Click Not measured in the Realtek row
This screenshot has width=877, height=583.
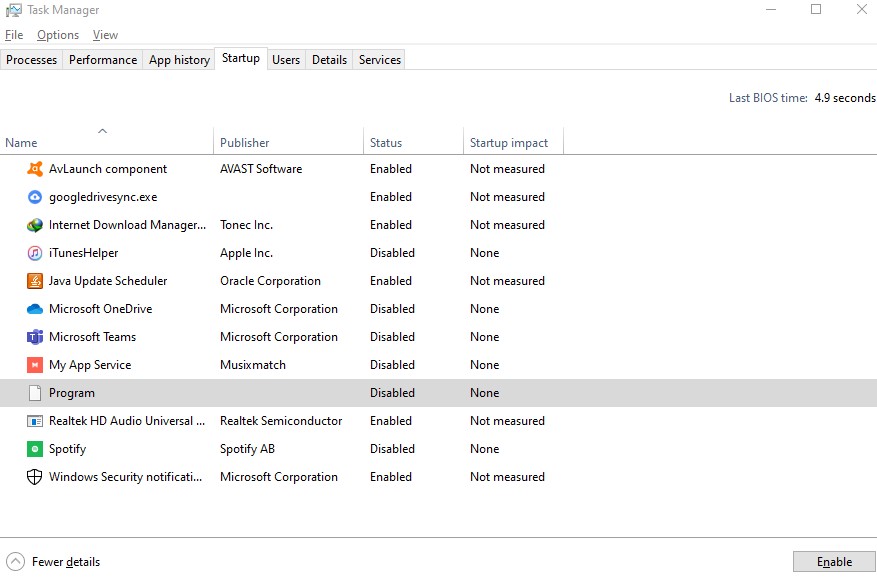click(507, 421)
